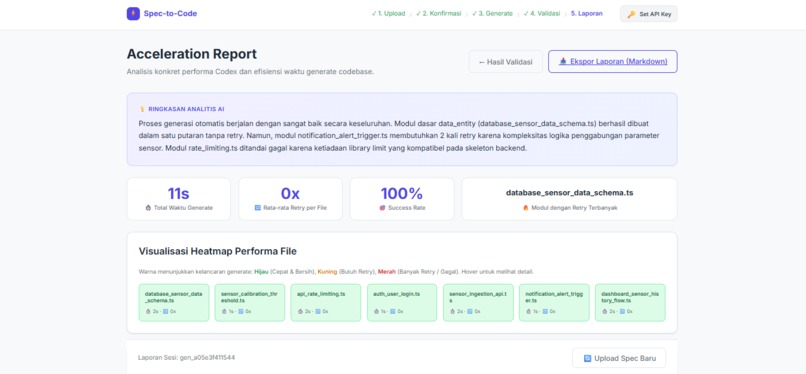Viewport: 806px width, 374px height.
Task: Select the sensor_ingestion_api.ts heatmap tile
Action: click(x=478, y=303)
